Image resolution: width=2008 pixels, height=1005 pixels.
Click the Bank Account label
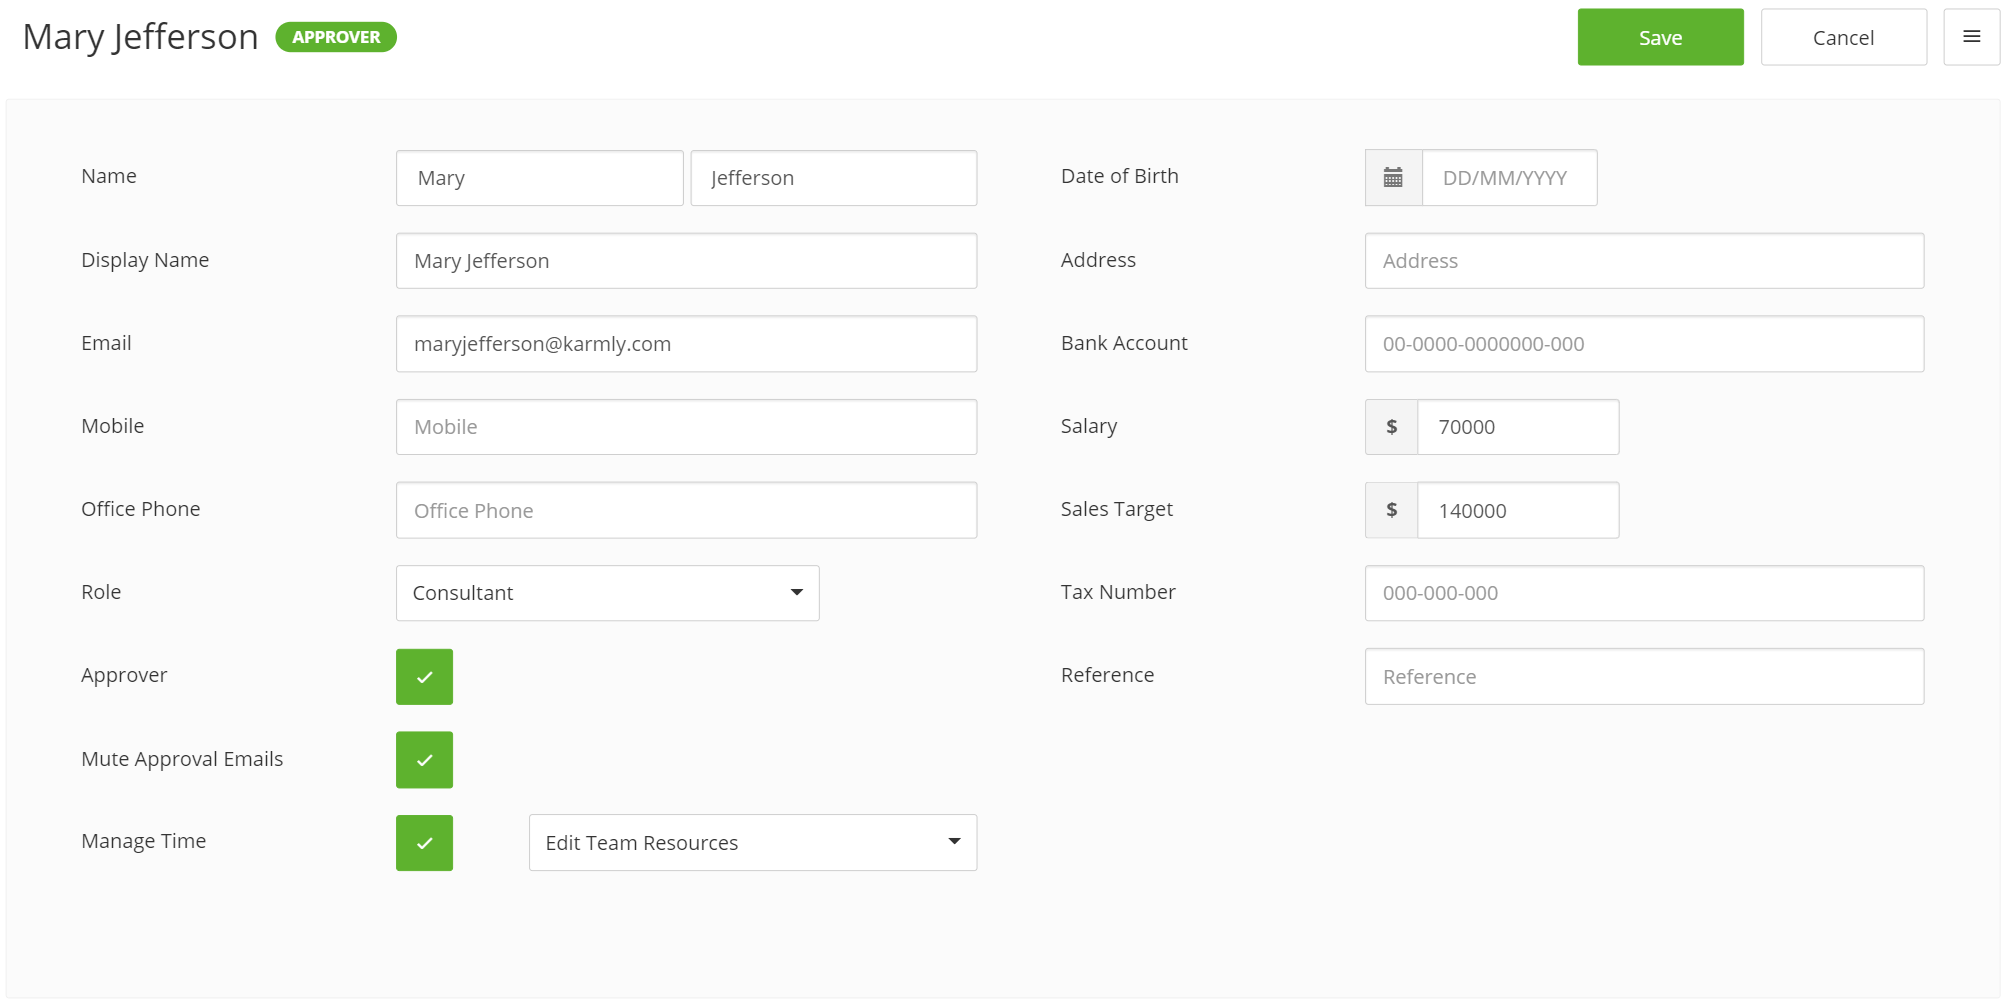coord(1124,343)
